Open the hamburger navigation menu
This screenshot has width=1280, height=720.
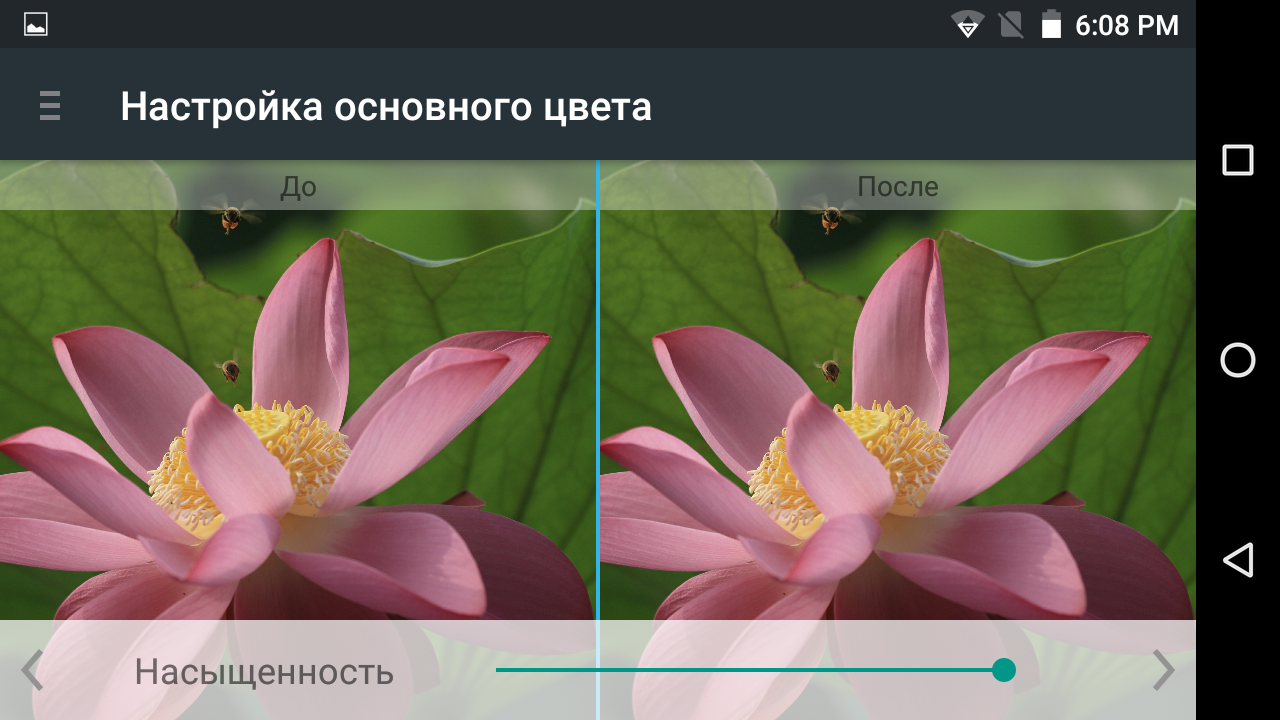(x=50, y=106)
